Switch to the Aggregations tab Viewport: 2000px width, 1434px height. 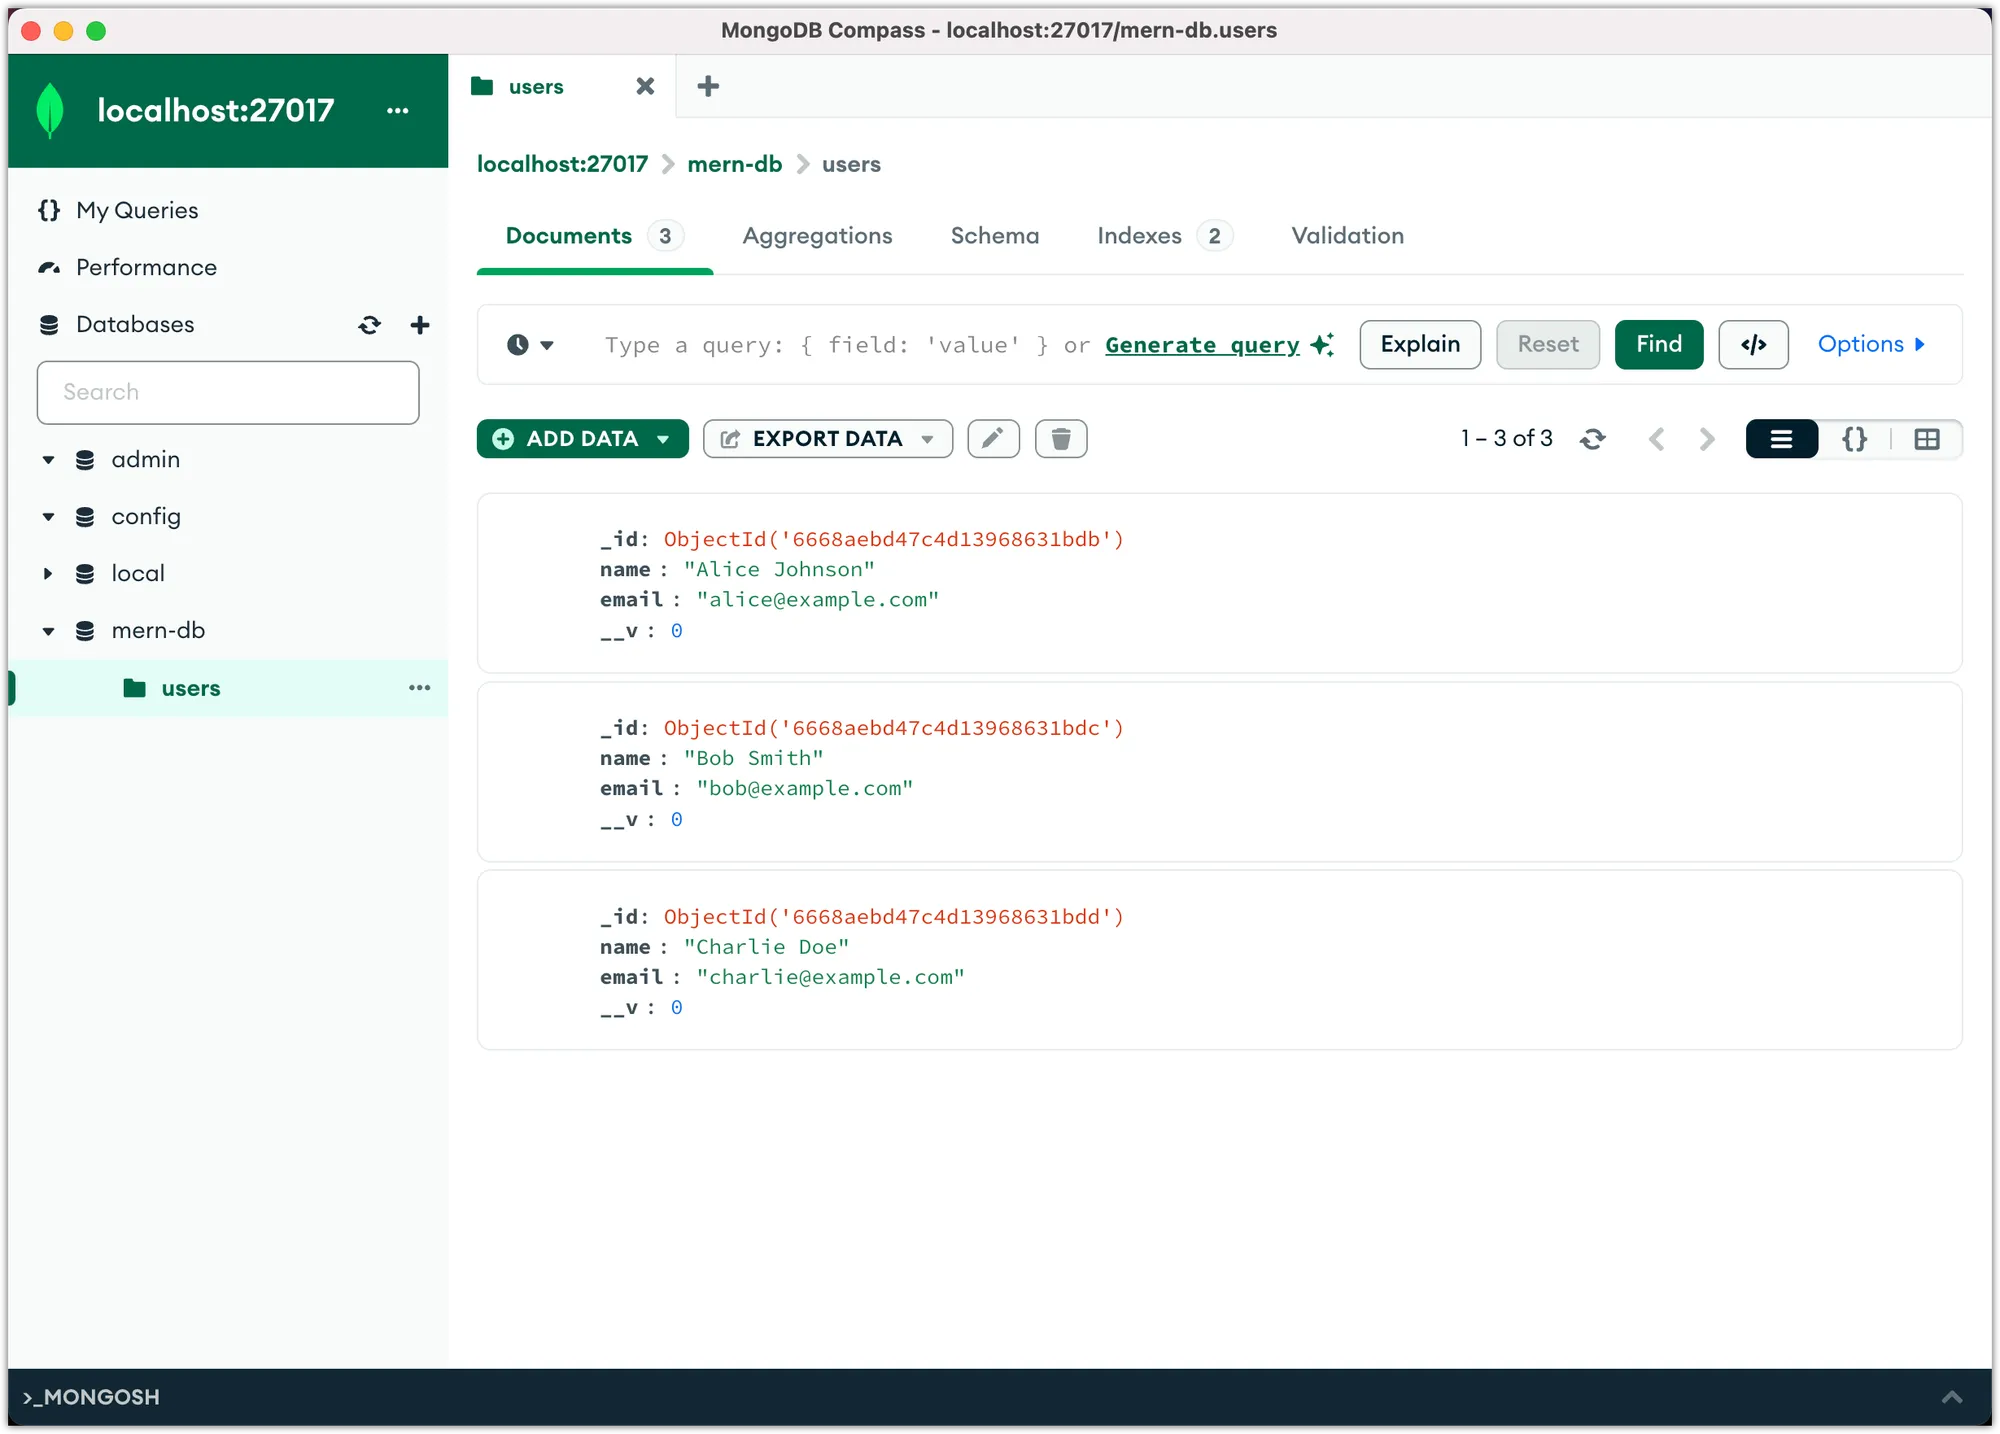(x=817, y=236)
